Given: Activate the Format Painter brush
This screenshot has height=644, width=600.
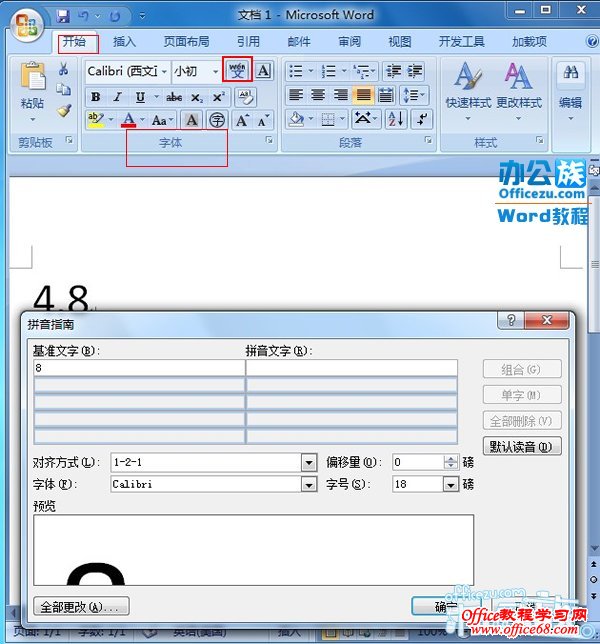Looking at the screenshot, I should tap(64, 110).
